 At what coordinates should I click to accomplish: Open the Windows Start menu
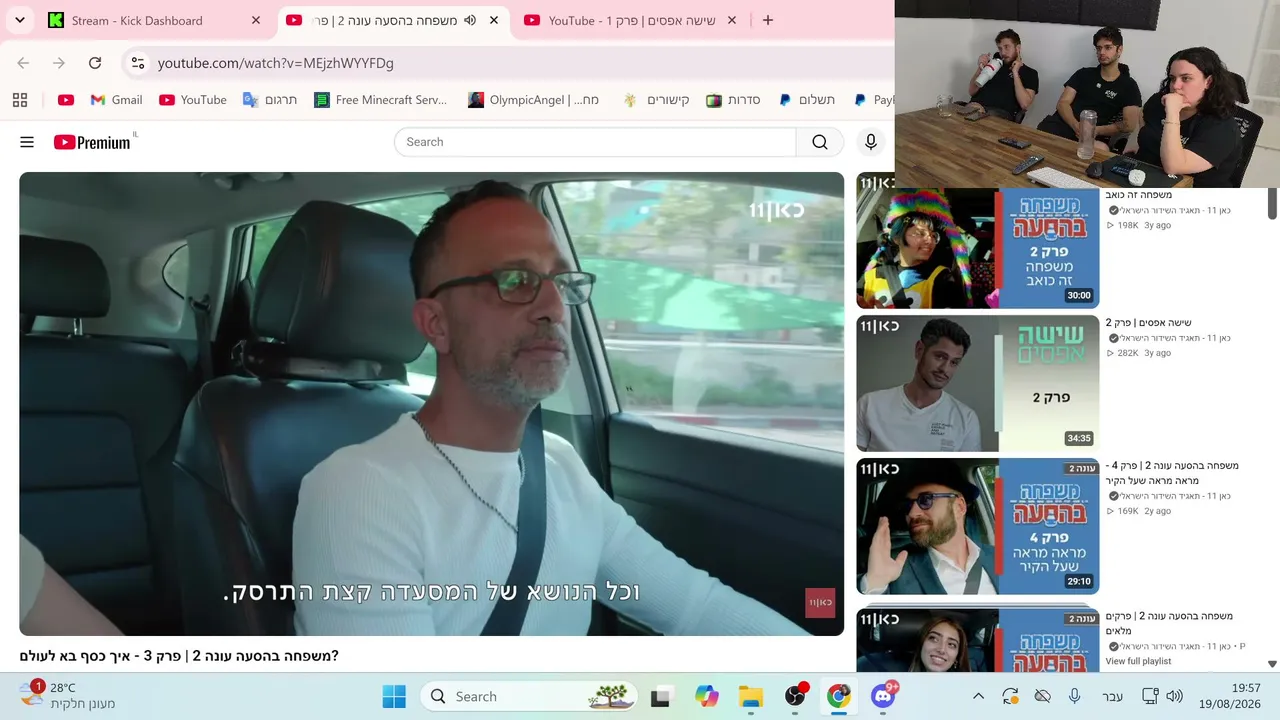pos(394,697)
